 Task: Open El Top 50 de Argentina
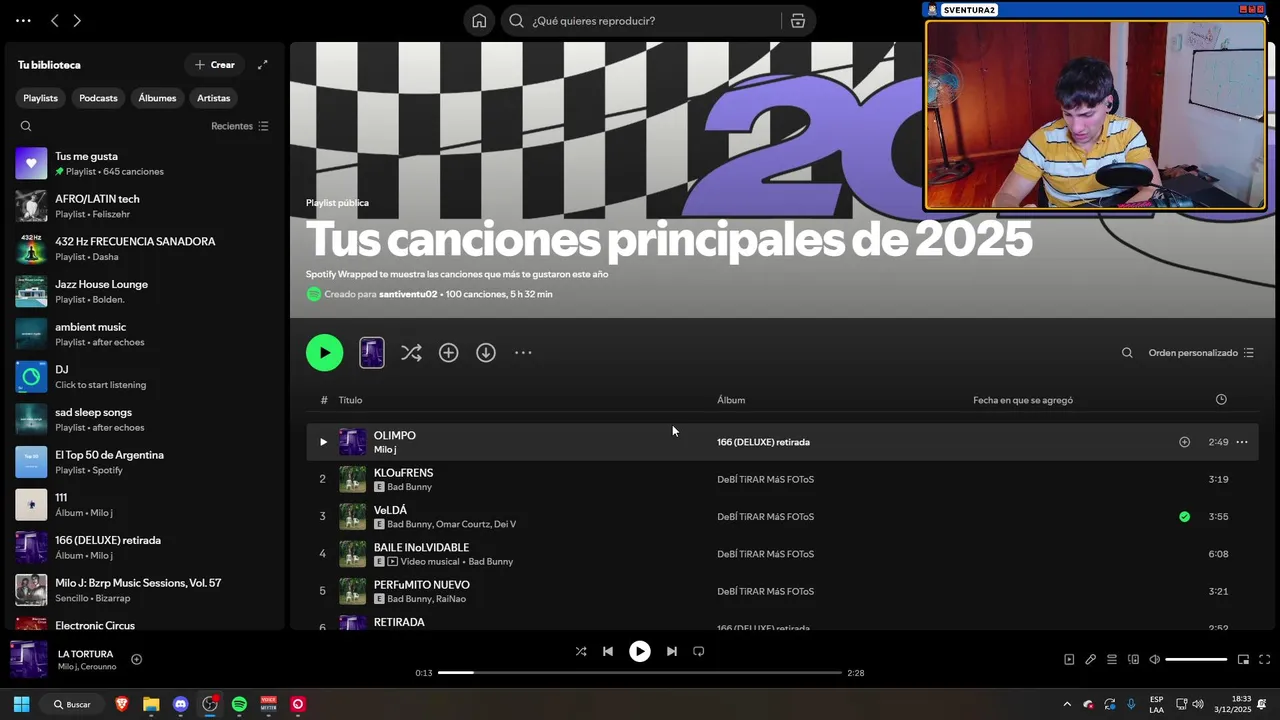pyautogui.click(x=145, y=462)
